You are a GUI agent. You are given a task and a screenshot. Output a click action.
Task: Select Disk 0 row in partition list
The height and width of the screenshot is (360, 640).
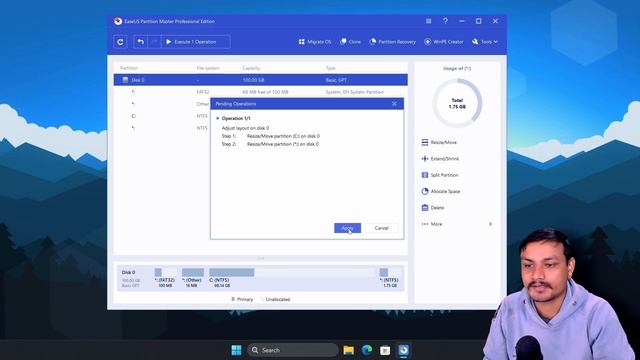coord(260,80)
